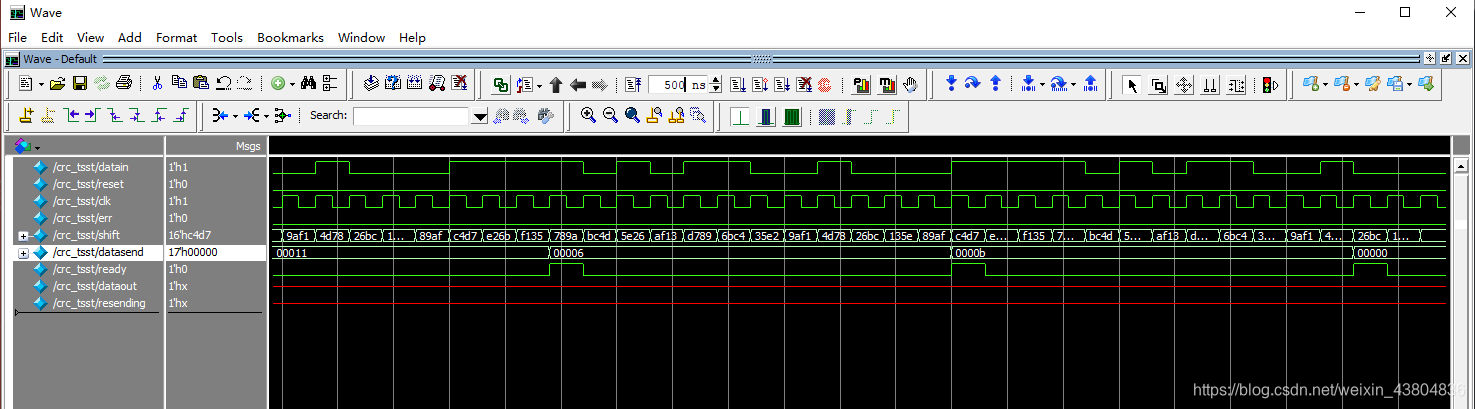The image size is (1475, 409).
Task: Click the Run simulation icon
Action: [x=737, y=85]
